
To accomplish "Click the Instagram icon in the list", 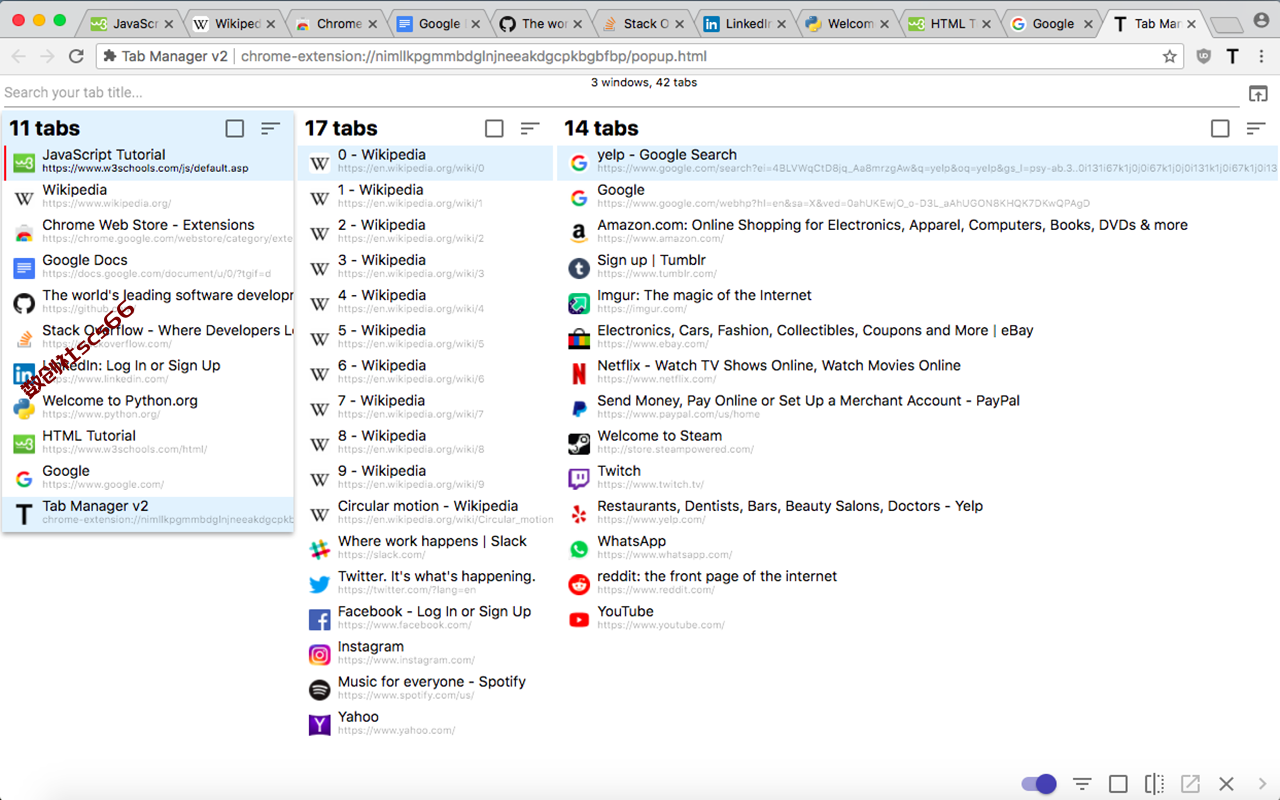I will click(319, 655).
